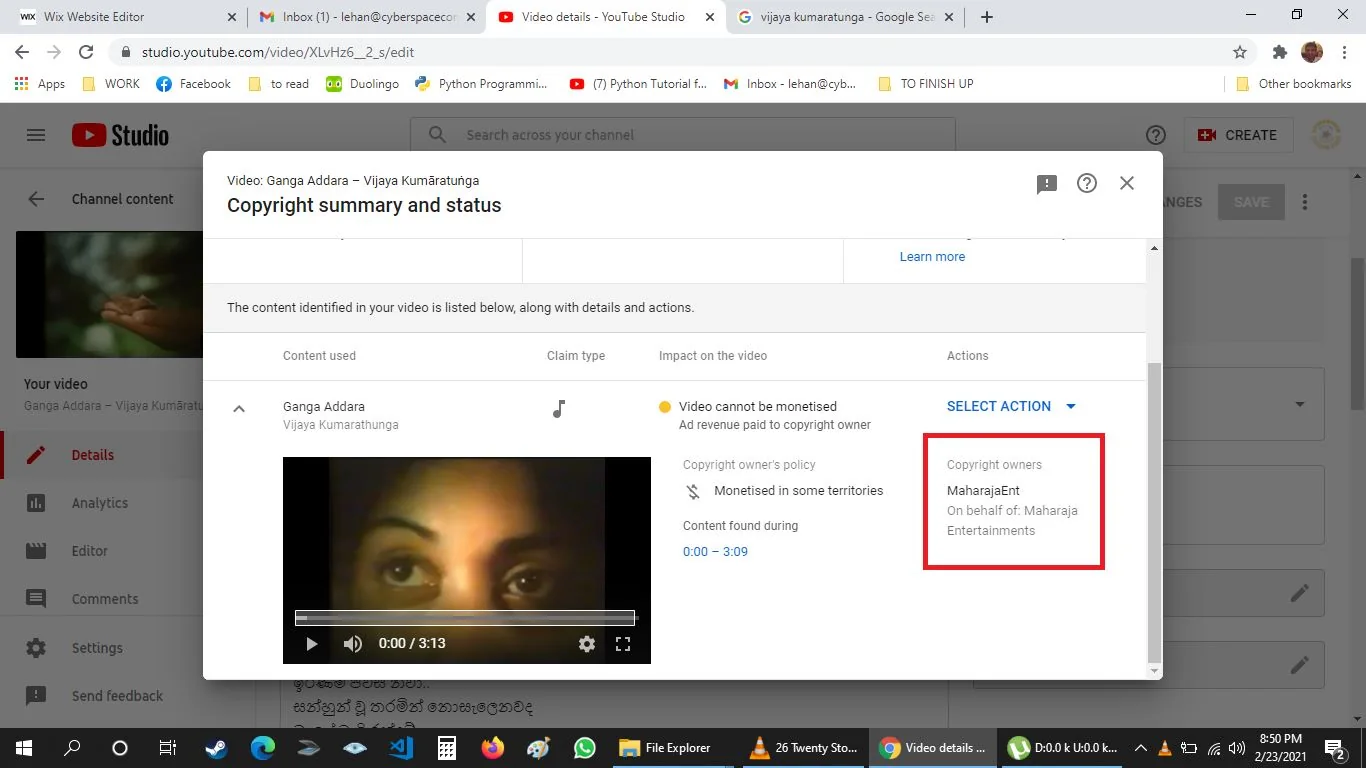Reload the current page
1366x768 pixels.
click(86, 52)
